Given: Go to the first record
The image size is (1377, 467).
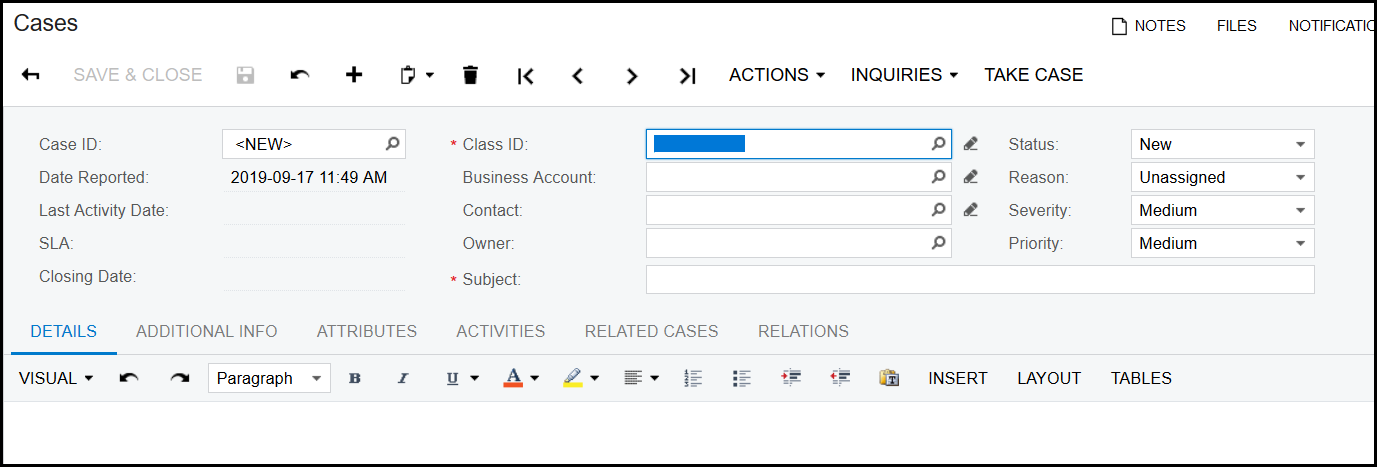Looking at the screenshot, I should pyautogui.click(x=525, y=76).
